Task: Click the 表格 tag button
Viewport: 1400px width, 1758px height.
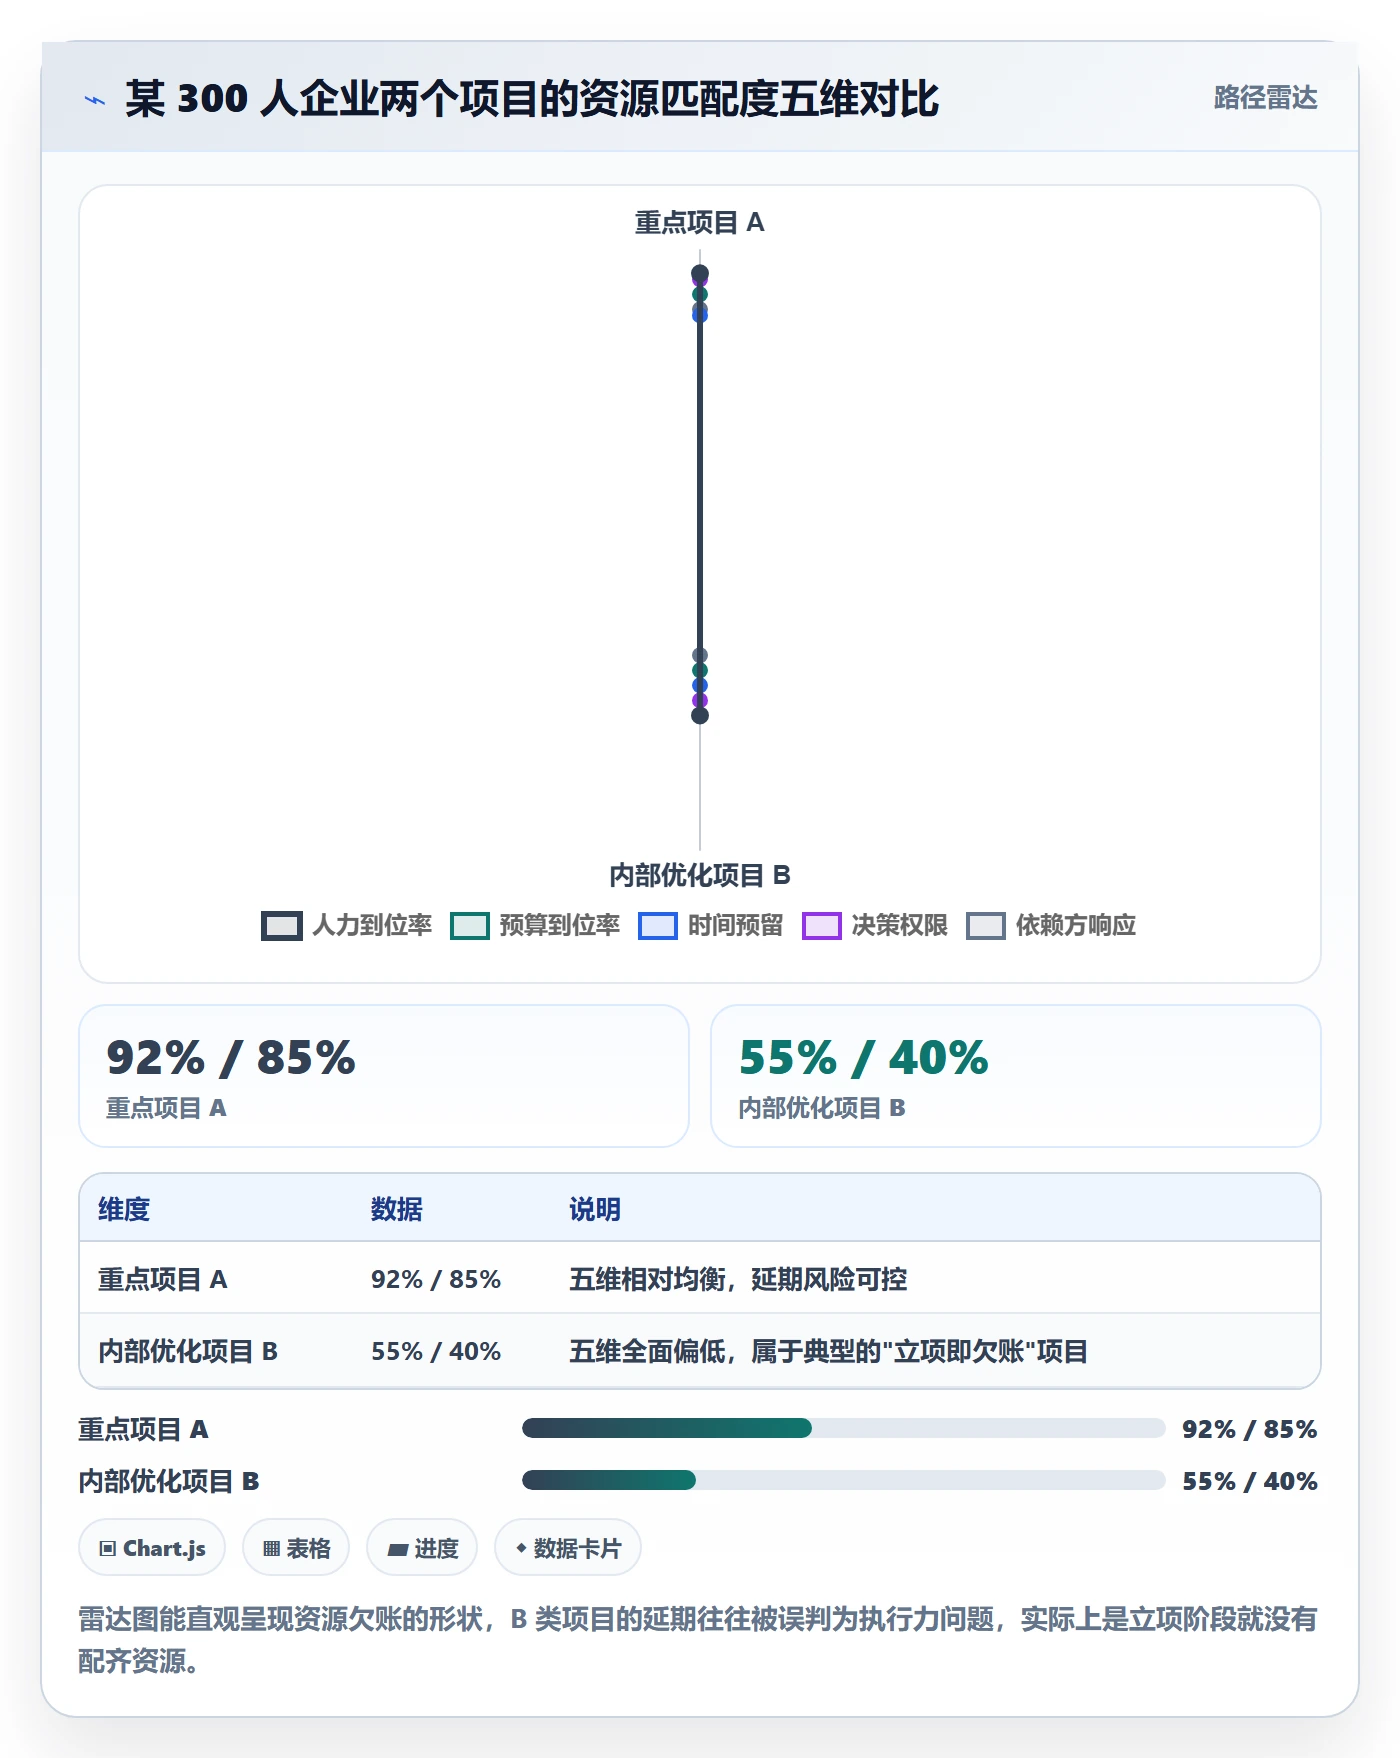Action: click(x=296, y=1548)
